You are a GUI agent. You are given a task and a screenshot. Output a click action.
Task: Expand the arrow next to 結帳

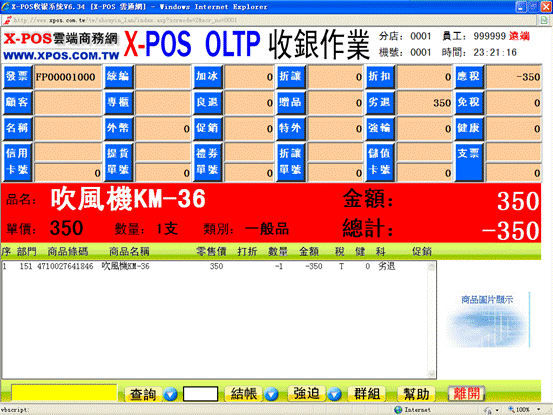click(x=271, y=394)
